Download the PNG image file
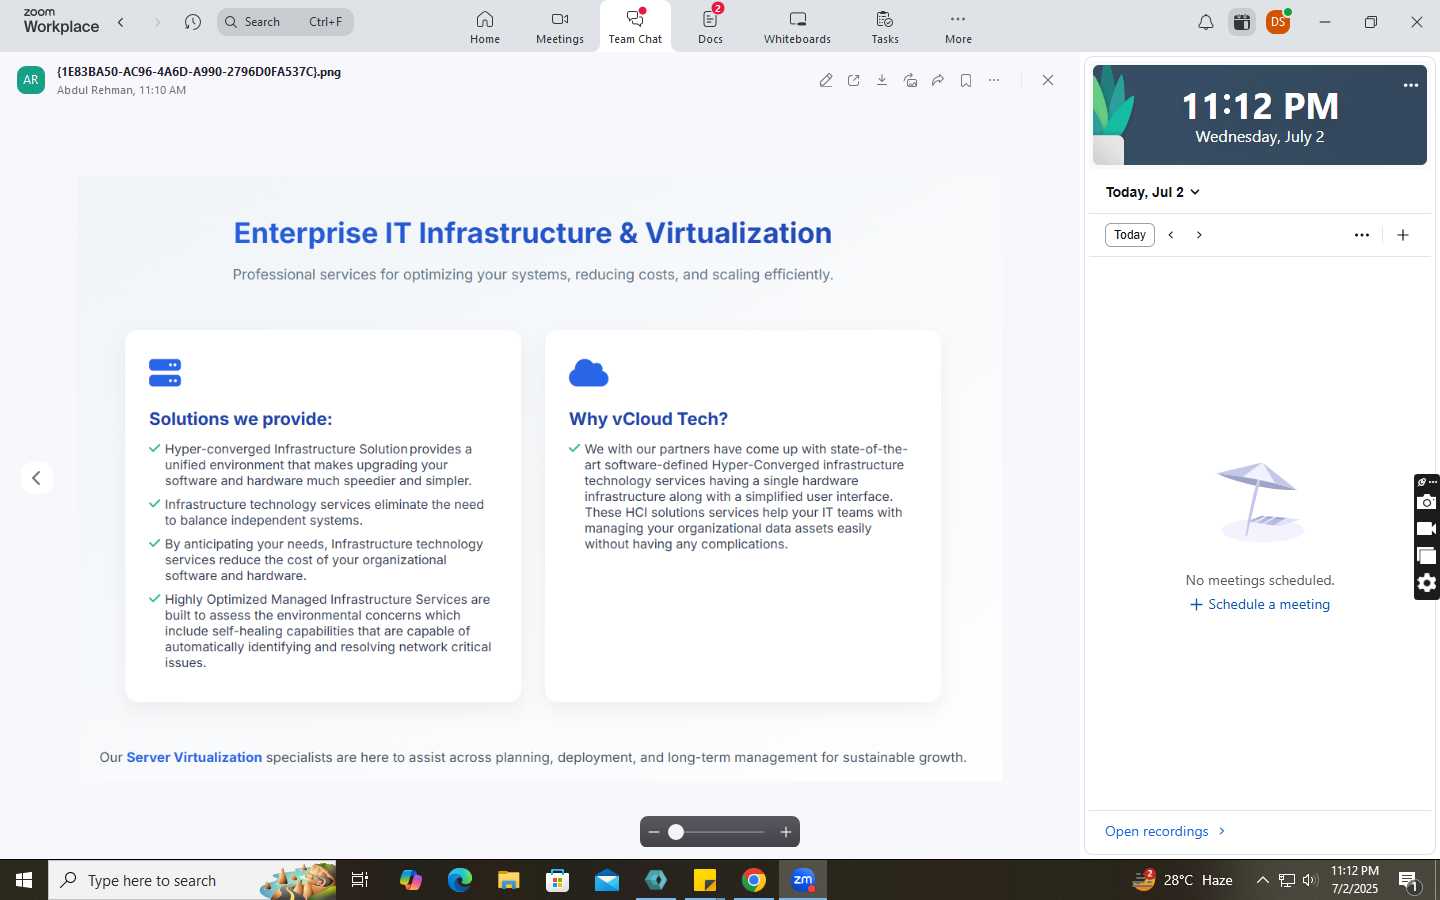 (x=882, y=80)
